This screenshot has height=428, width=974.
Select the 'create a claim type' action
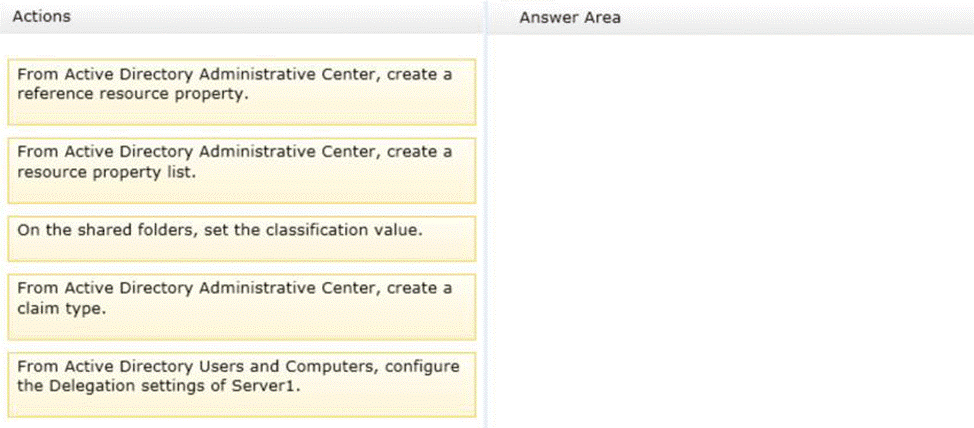pyautogui.click(x=241, y=305)
